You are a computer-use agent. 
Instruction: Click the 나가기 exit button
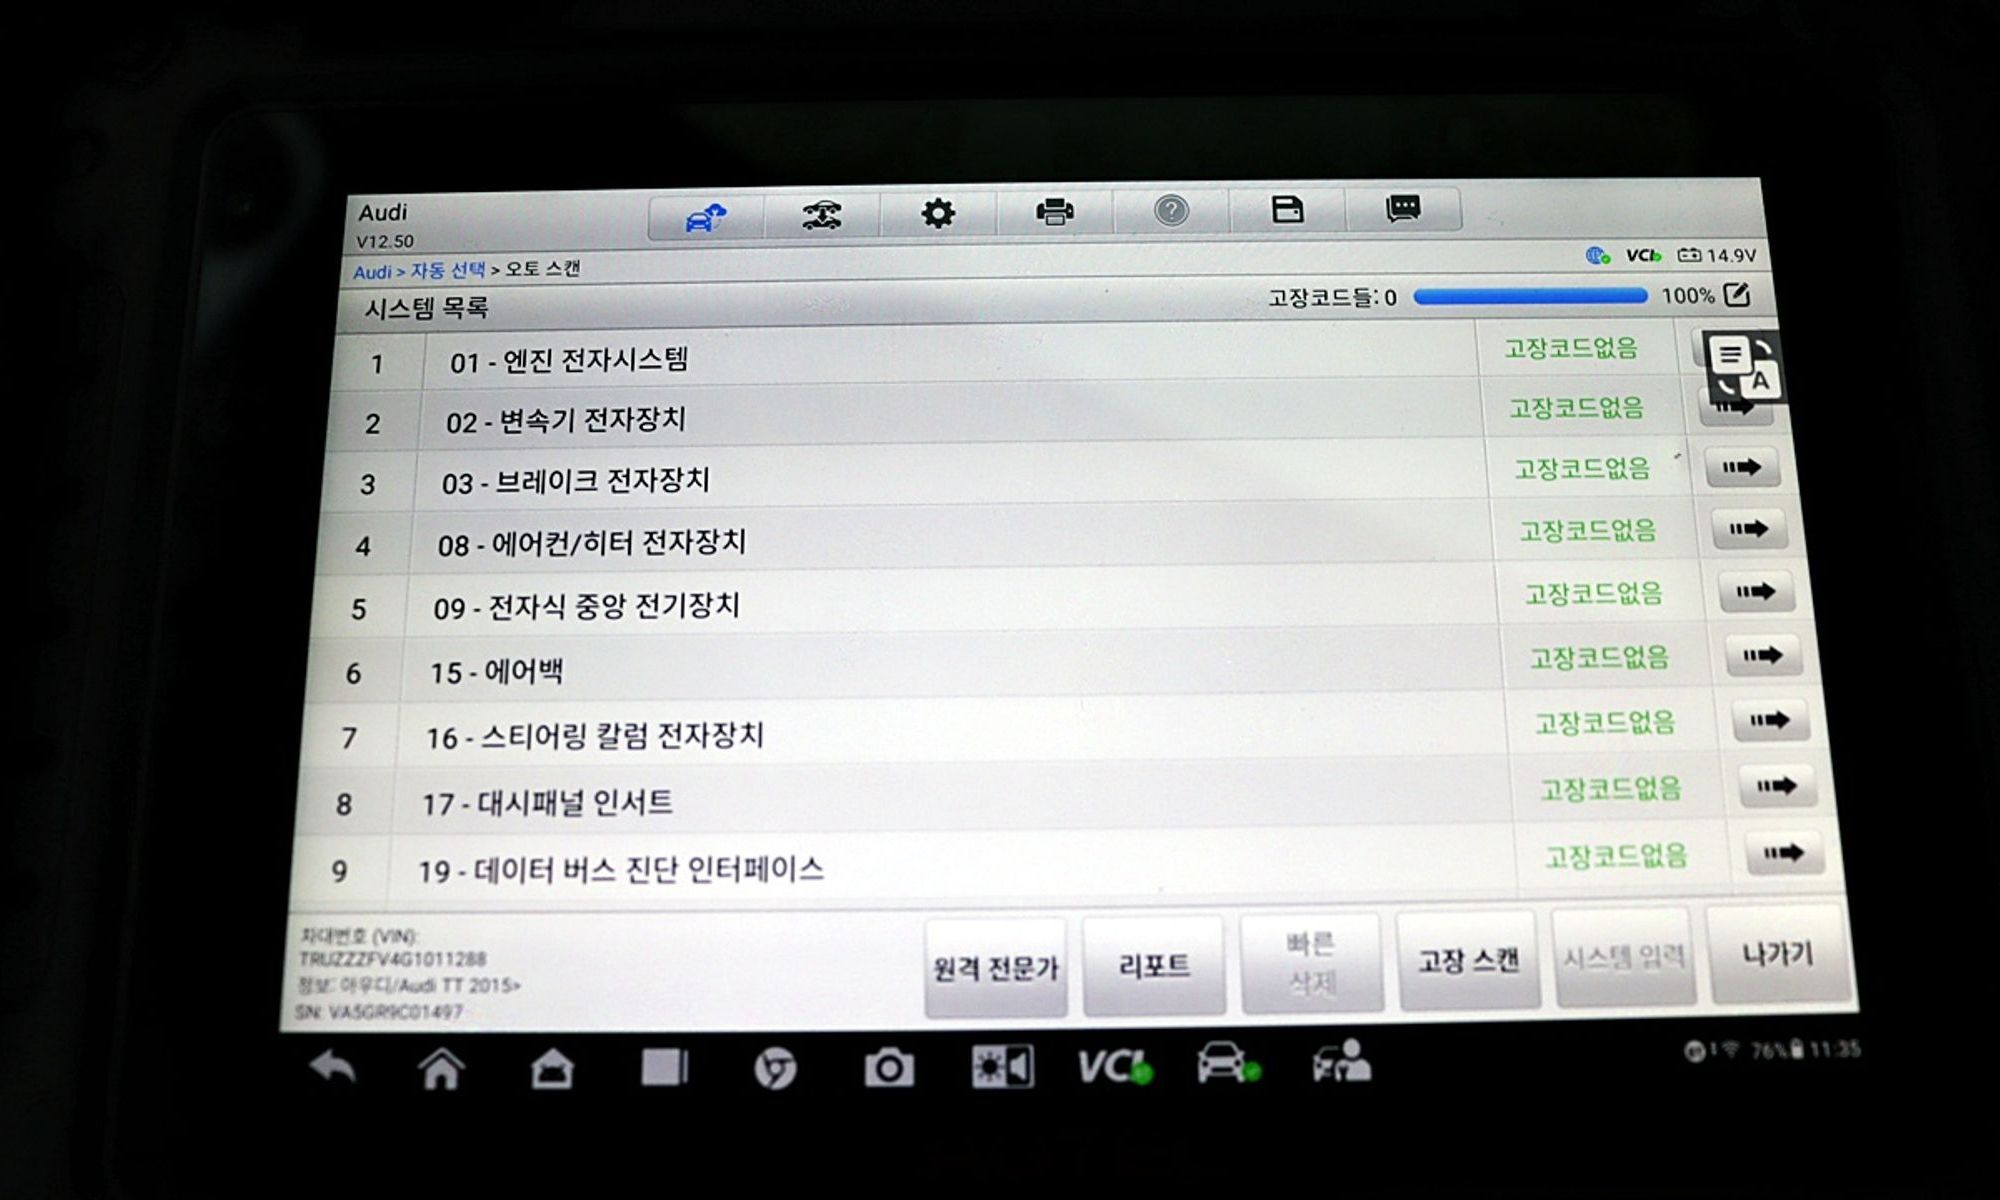[1777, 954]
